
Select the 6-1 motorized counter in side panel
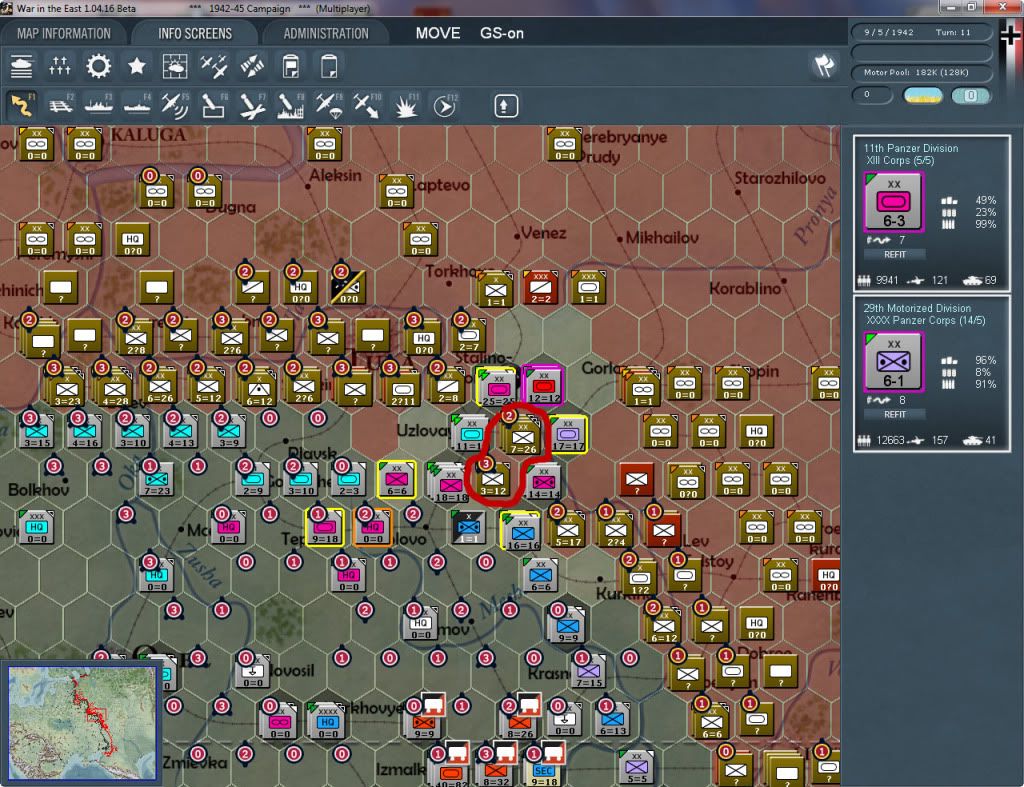893,362
